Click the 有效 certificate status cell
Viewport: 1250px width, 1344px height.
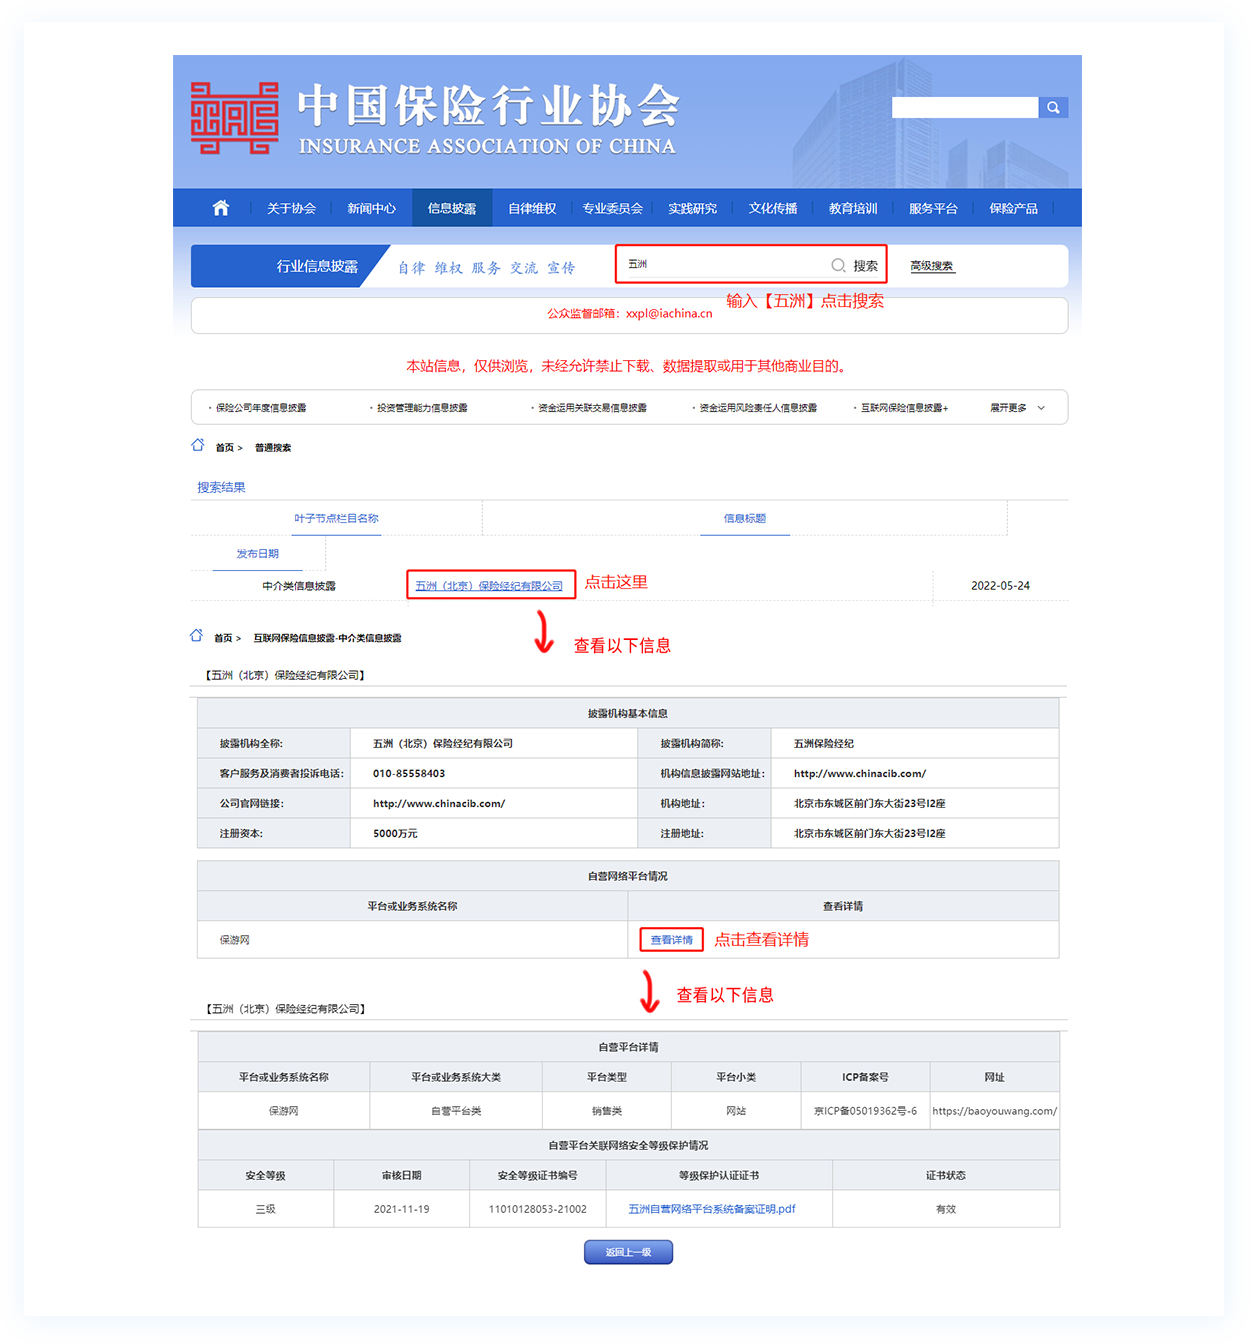pyautogui.click(x=946, y=1209)
